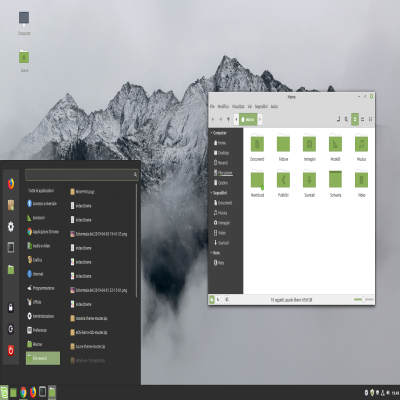Screen dimensions: 400x400
Task: Open the Visualizza menu in file manager
Action: point(238,106)
